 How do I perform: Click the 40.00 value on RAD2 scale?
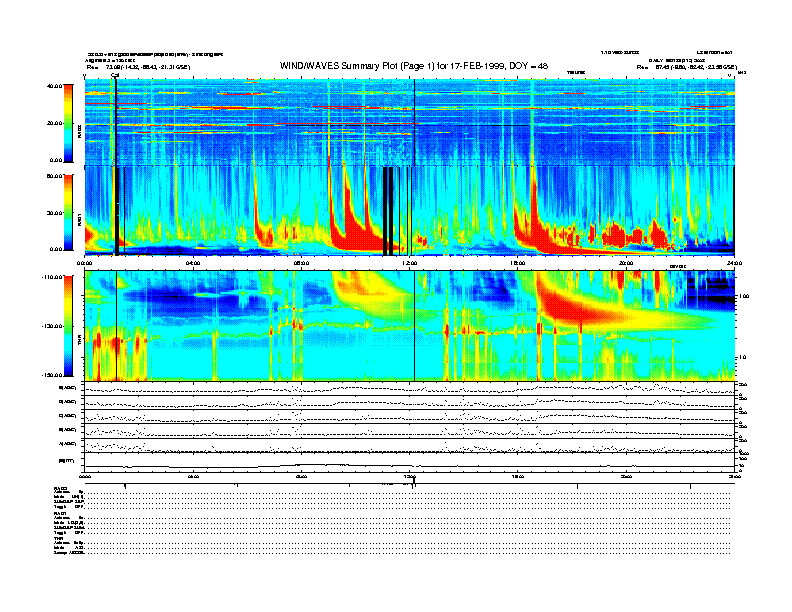(x=54, y=86)
